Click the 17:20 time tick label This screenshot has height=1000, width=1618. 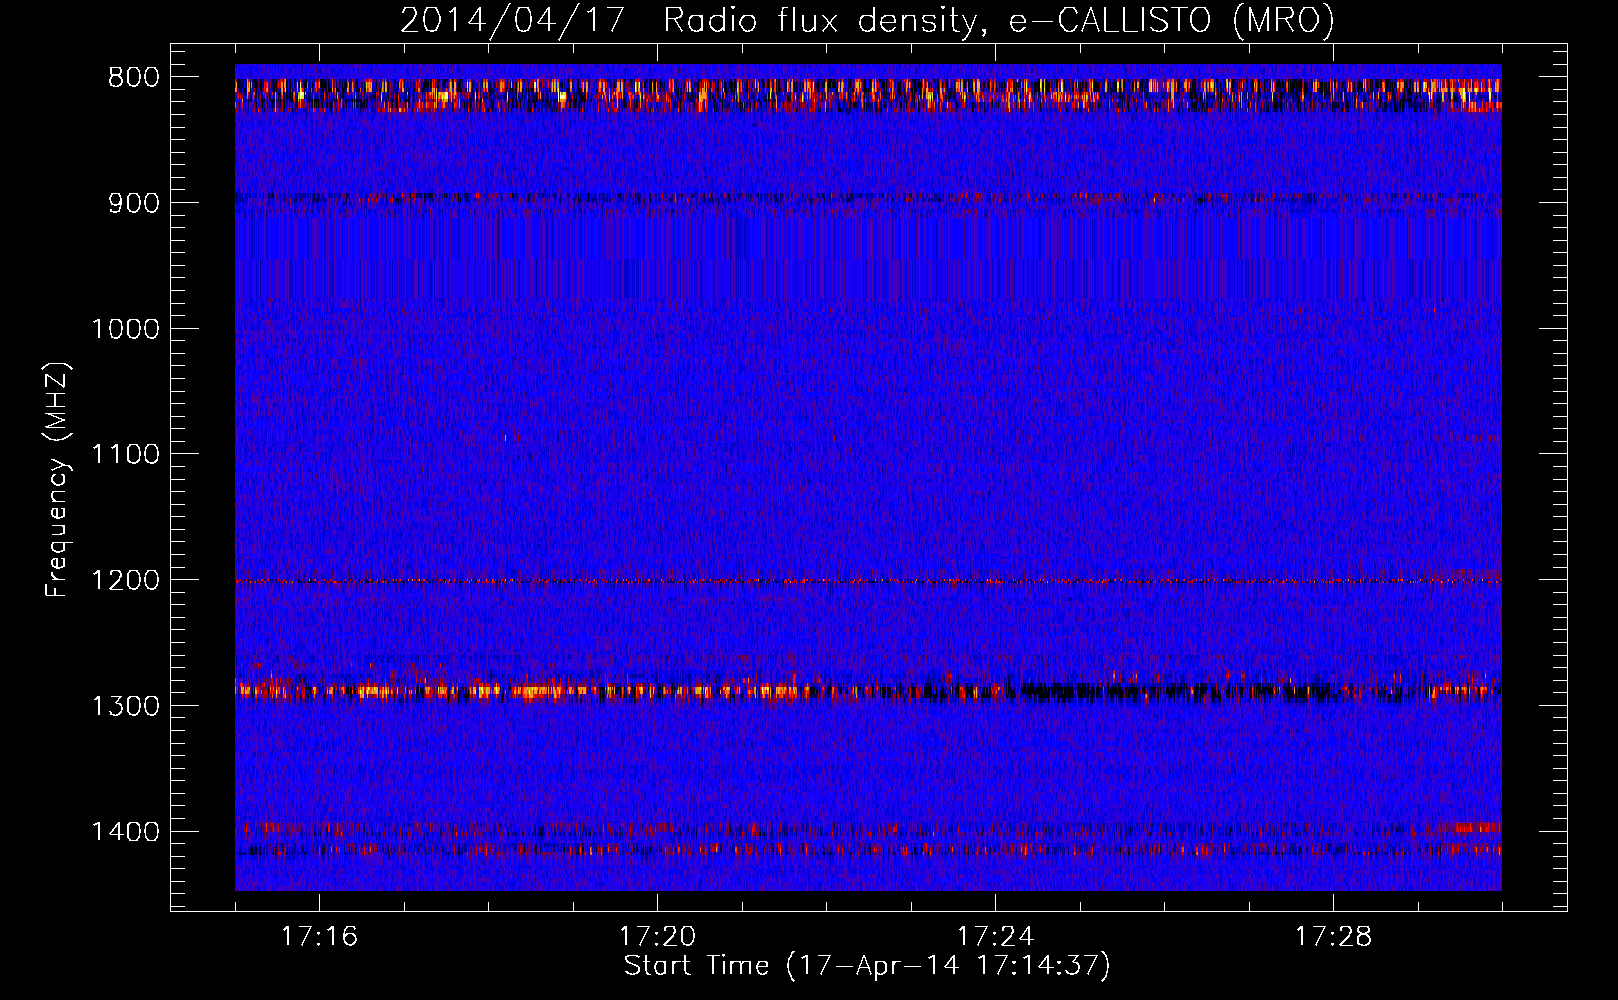(657, 937)
